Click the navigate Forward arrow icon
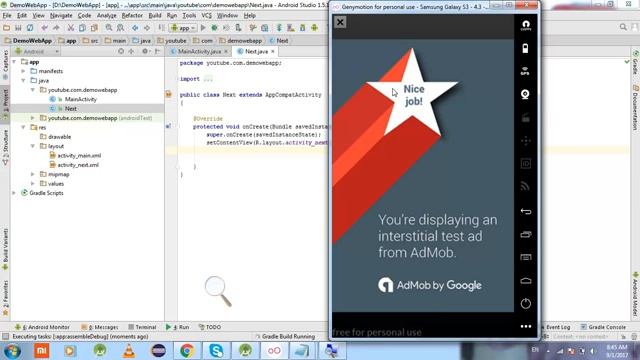Screen dimensions: 640x360 (x=147, y=28)
